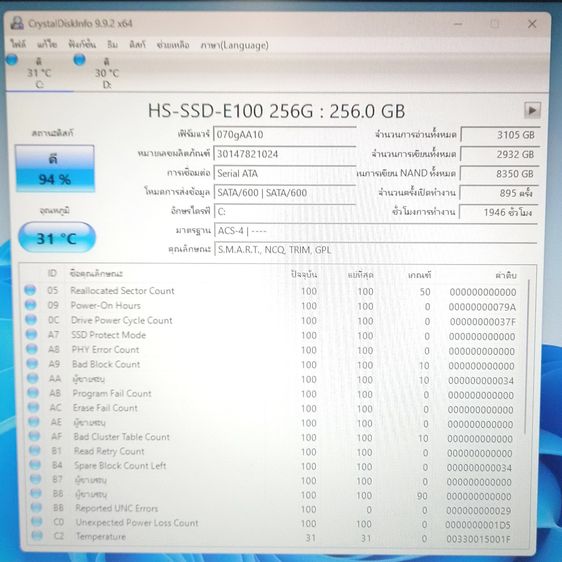Open the ธีม (Theme) menu

(x=113, y=44)
